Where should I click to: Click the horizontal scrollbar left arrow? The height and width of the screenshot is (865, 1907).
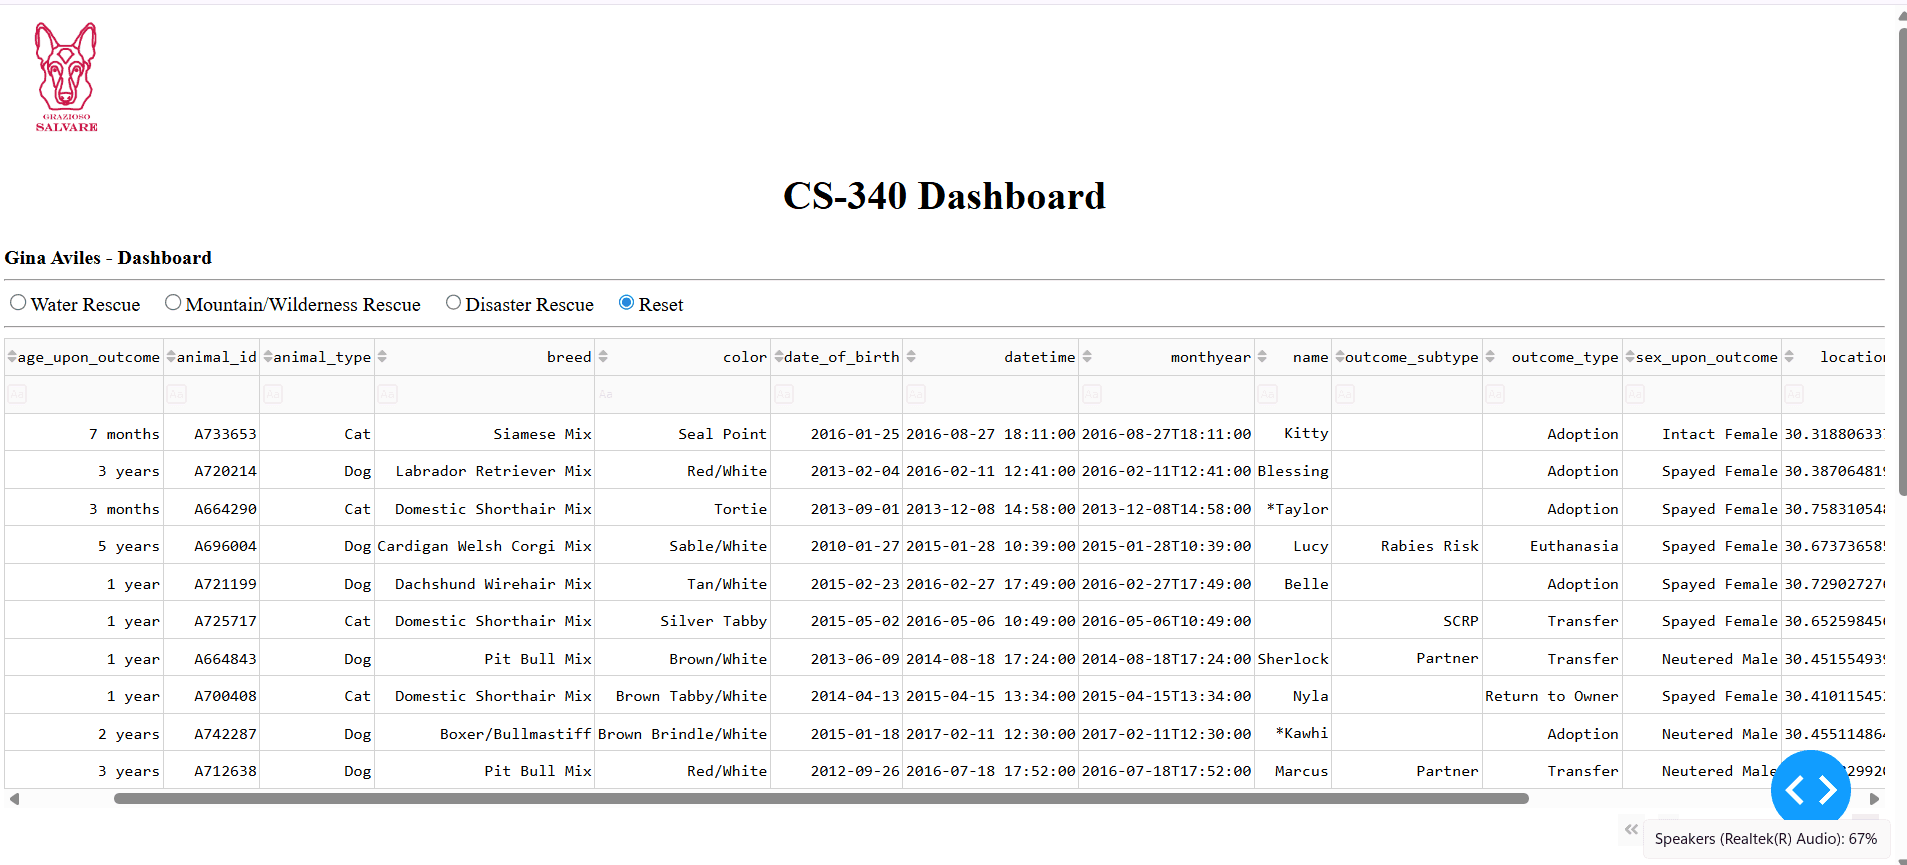coord(14,799)
